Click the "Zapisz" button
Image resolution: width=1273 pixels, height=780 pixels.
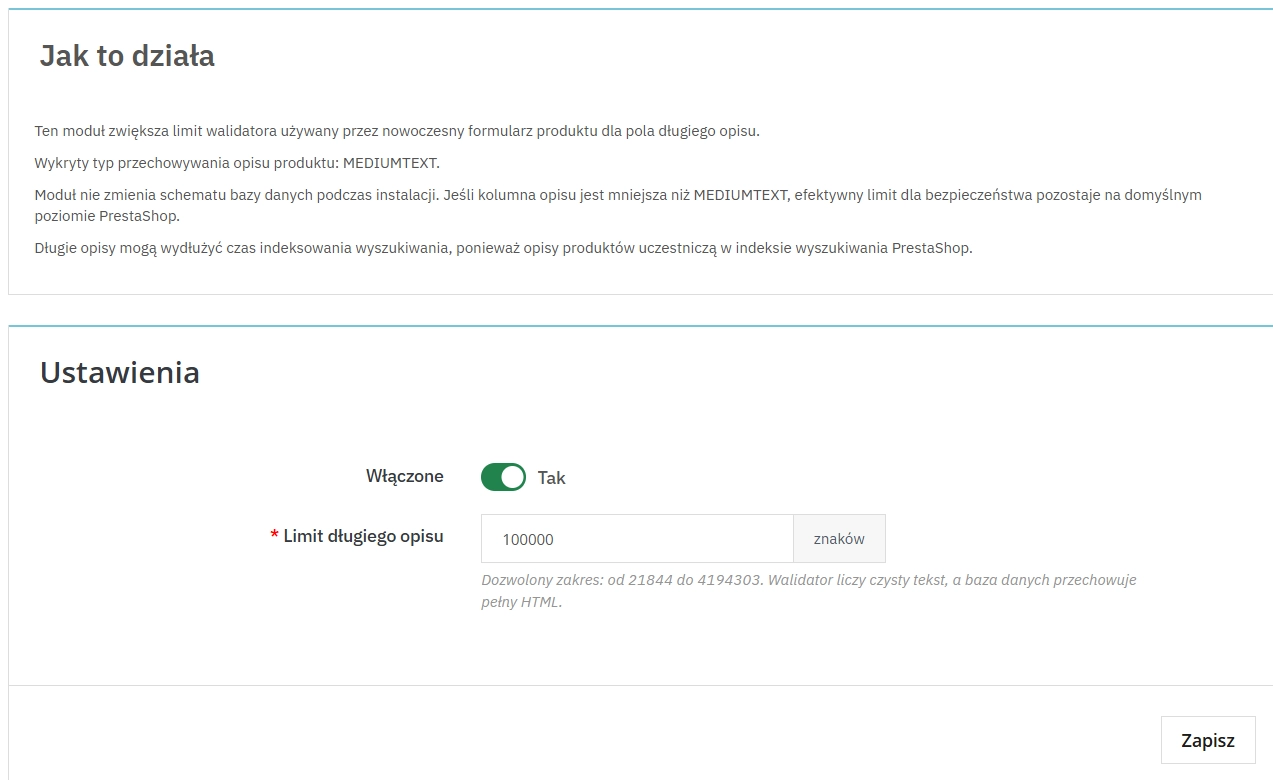tap(1207, 740)
